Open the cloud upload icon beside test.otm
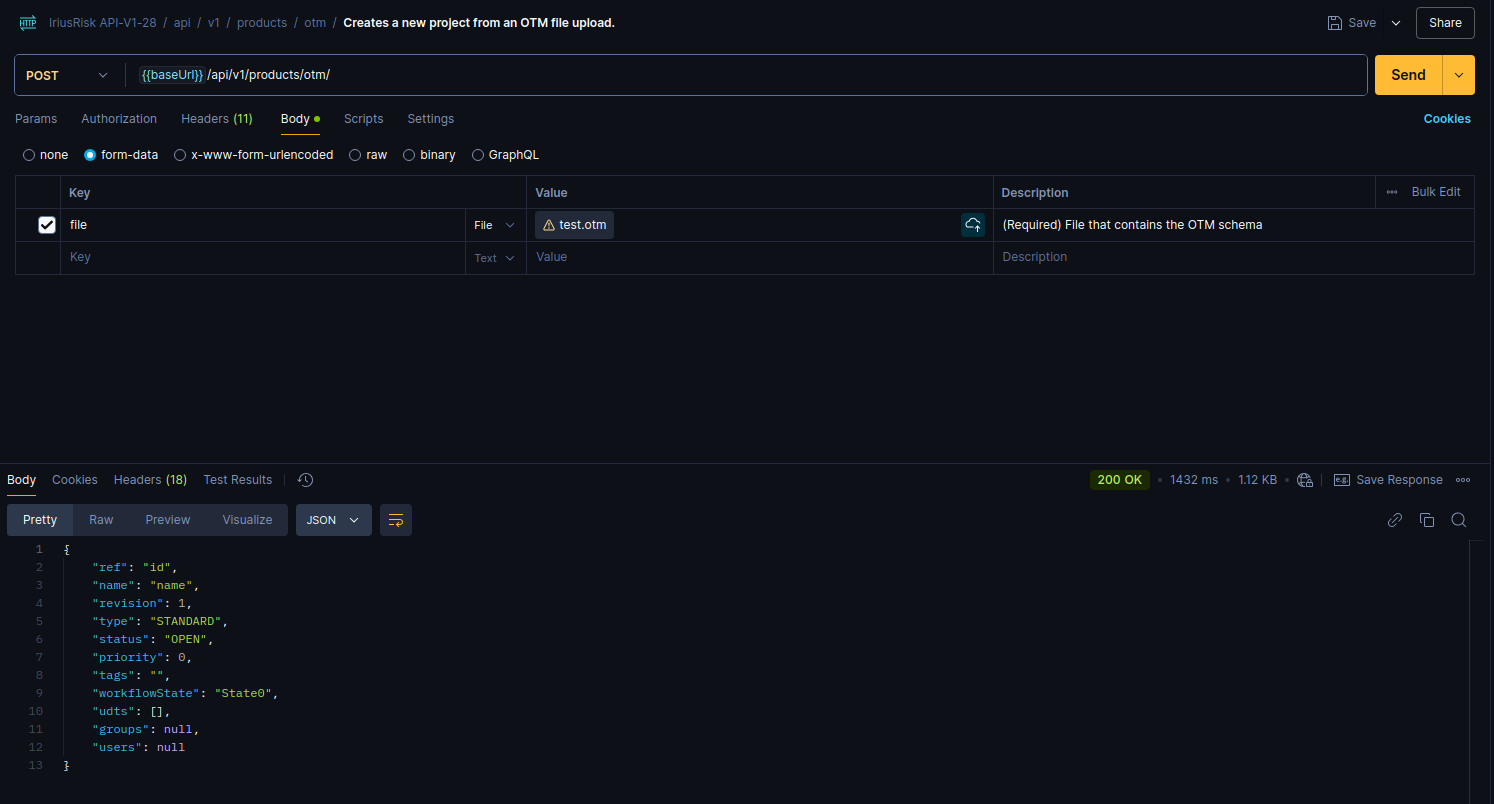 pyautogui.click(x=973, y=225)
